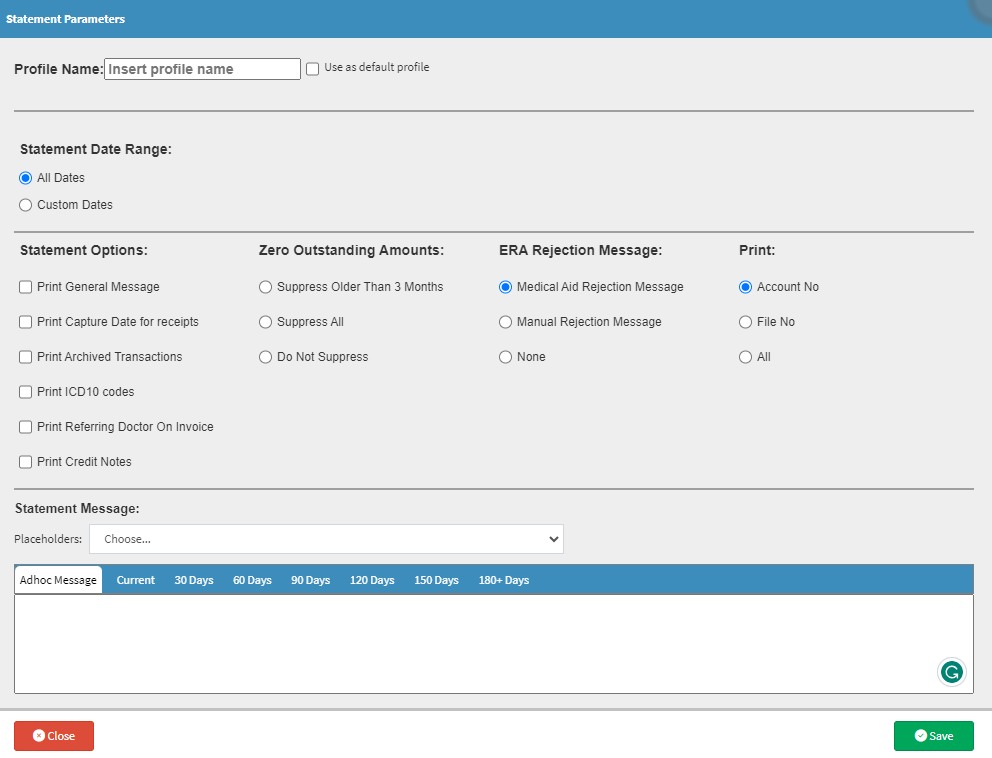
Task: Select File No print option
Action: tap(746, 322)
